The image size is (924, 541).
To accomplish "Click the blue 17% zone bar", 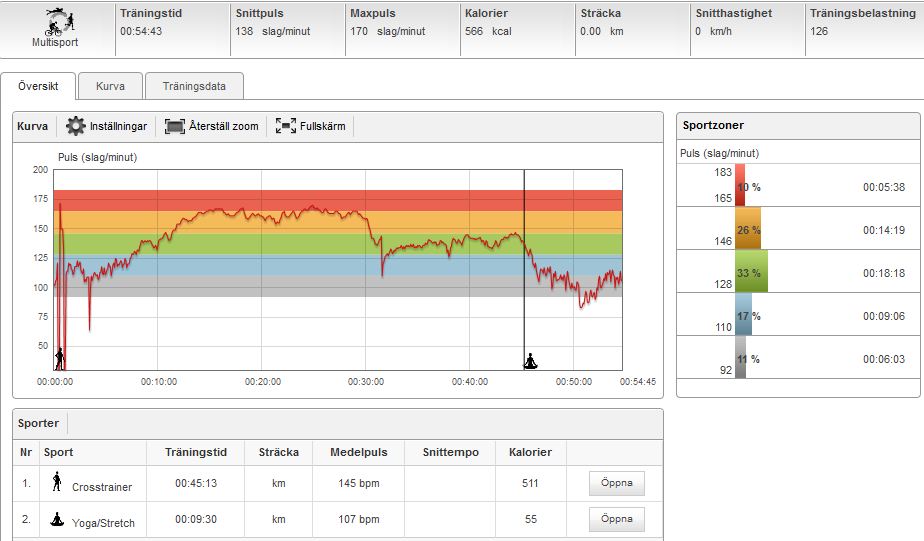I will point(743,315).
